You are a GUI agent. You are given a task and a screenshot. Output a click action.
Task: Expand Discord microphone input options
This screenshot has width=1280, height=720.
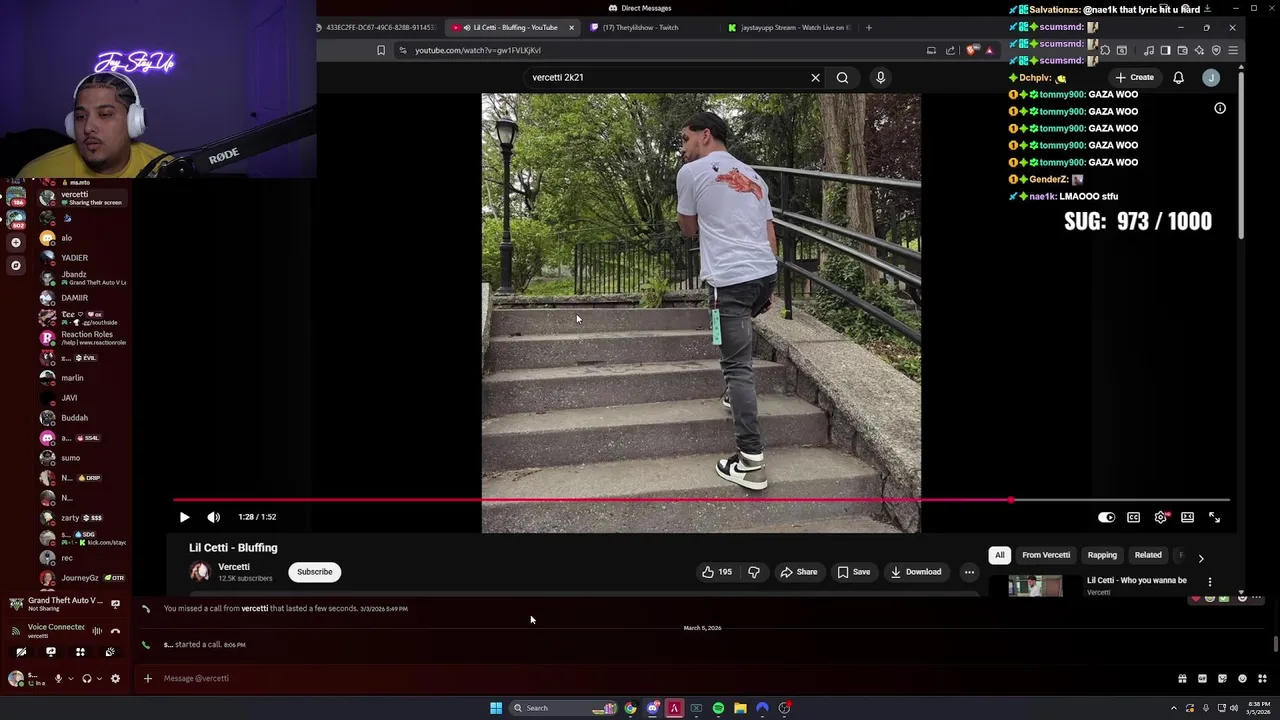(x=71, y=678)
